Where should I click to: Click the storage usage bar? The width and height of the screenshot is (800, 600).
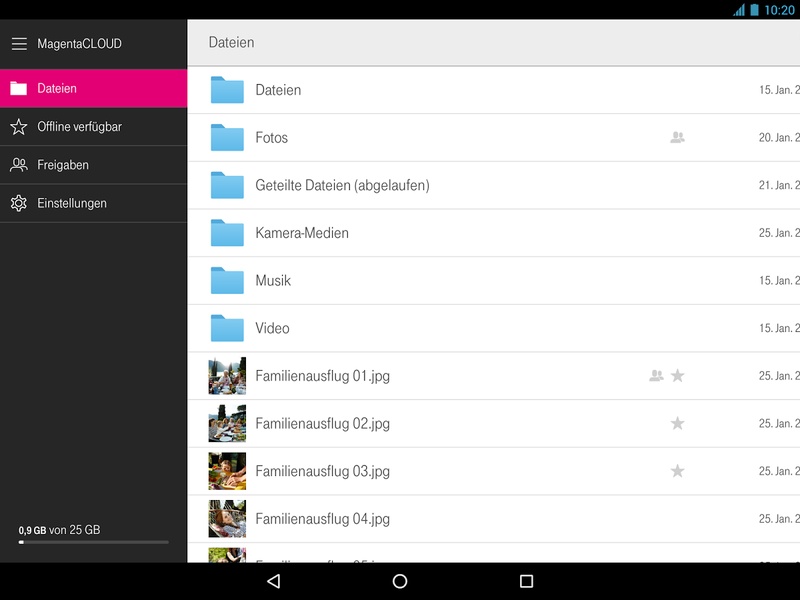93,542
